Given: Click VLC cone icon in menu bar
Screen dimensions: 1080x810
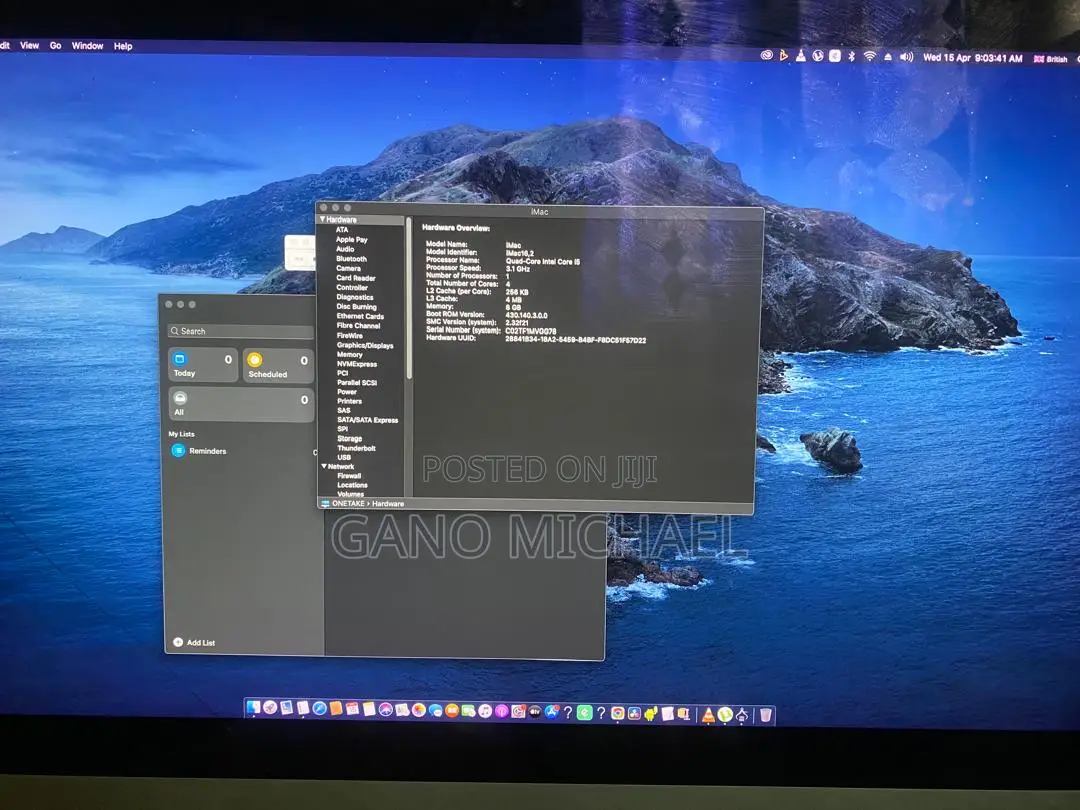Looking at the screenshot, I should 800,56.
